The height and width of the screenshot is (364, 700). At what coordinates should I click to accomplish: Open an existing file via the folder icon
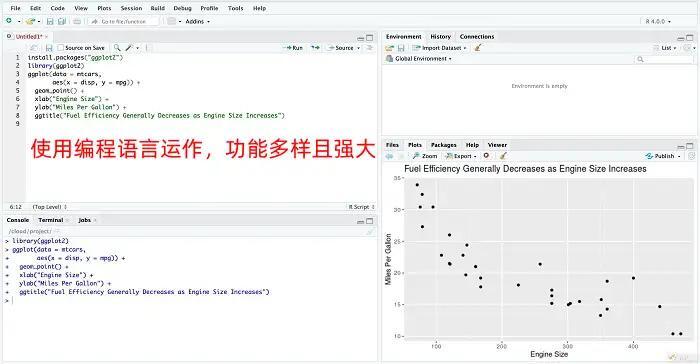click(30, 21)
